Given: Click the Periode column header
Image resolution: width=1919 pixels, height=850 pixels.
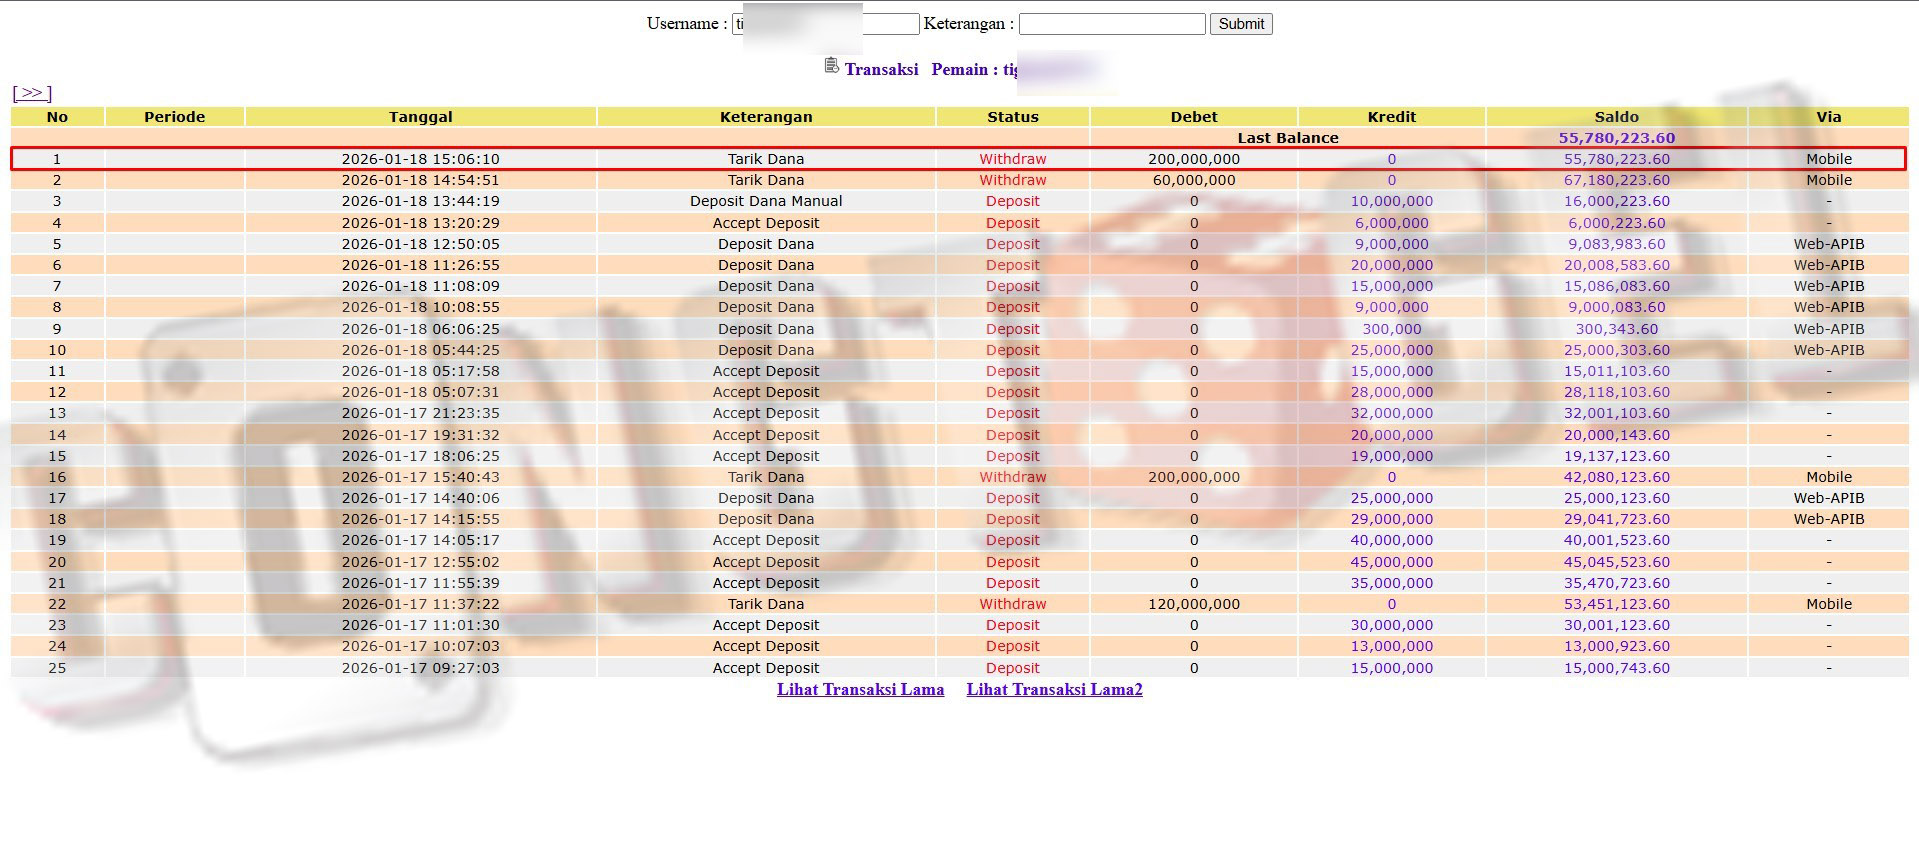Looking at the screenshot, I should click(x=174, y=117).
